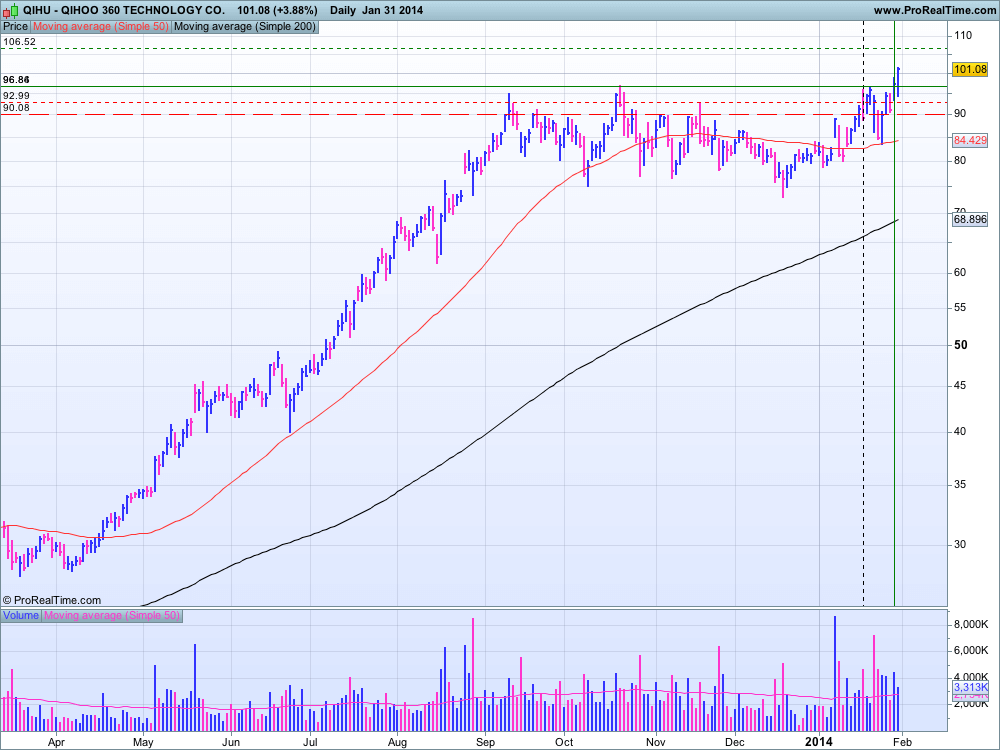The width and height of the screenshot is (1000, 750).
Task: Click the candlestick chart icon beside QIHU
Action: [x=11, y=10]
